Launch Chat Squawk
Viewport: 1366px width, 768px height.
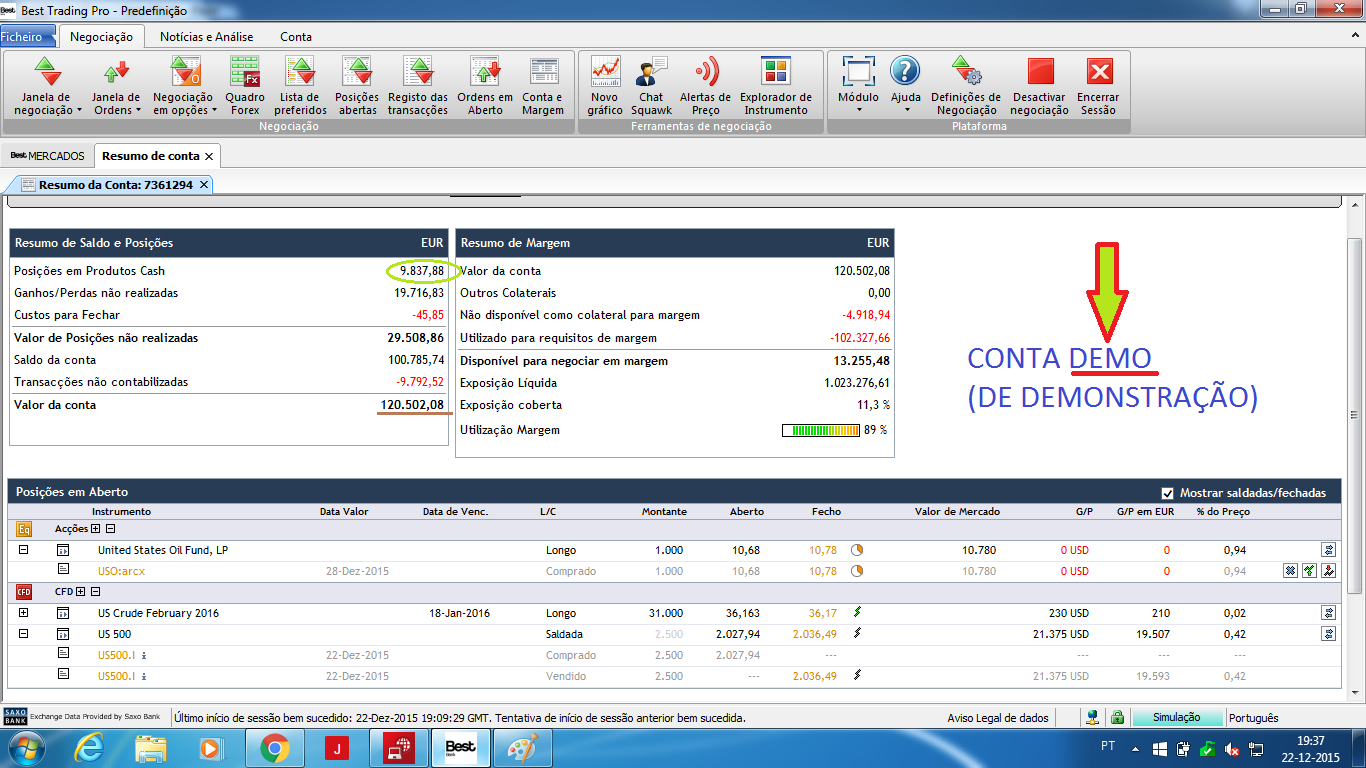pyautogui.click(x=651, y=86)
